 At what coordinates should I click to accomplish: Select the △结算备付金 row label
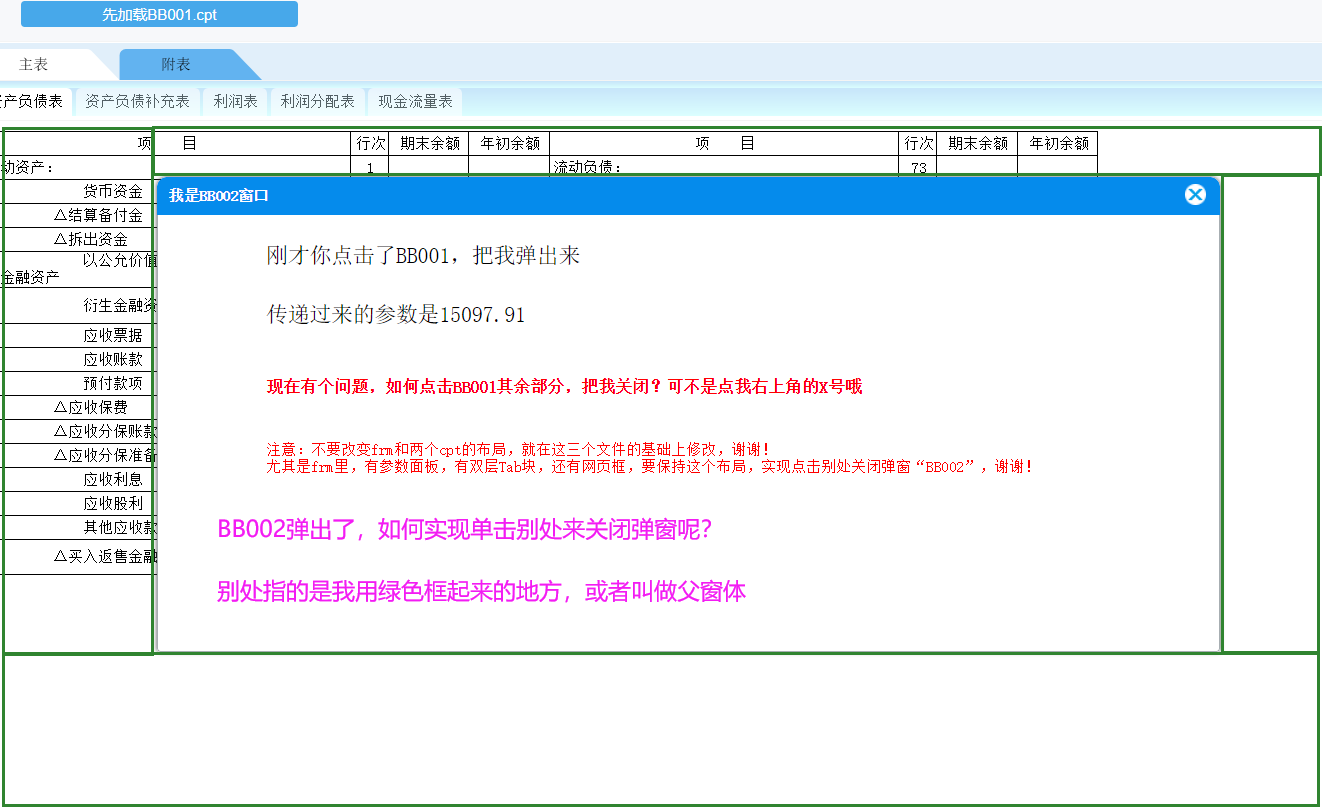pos(98,215)
